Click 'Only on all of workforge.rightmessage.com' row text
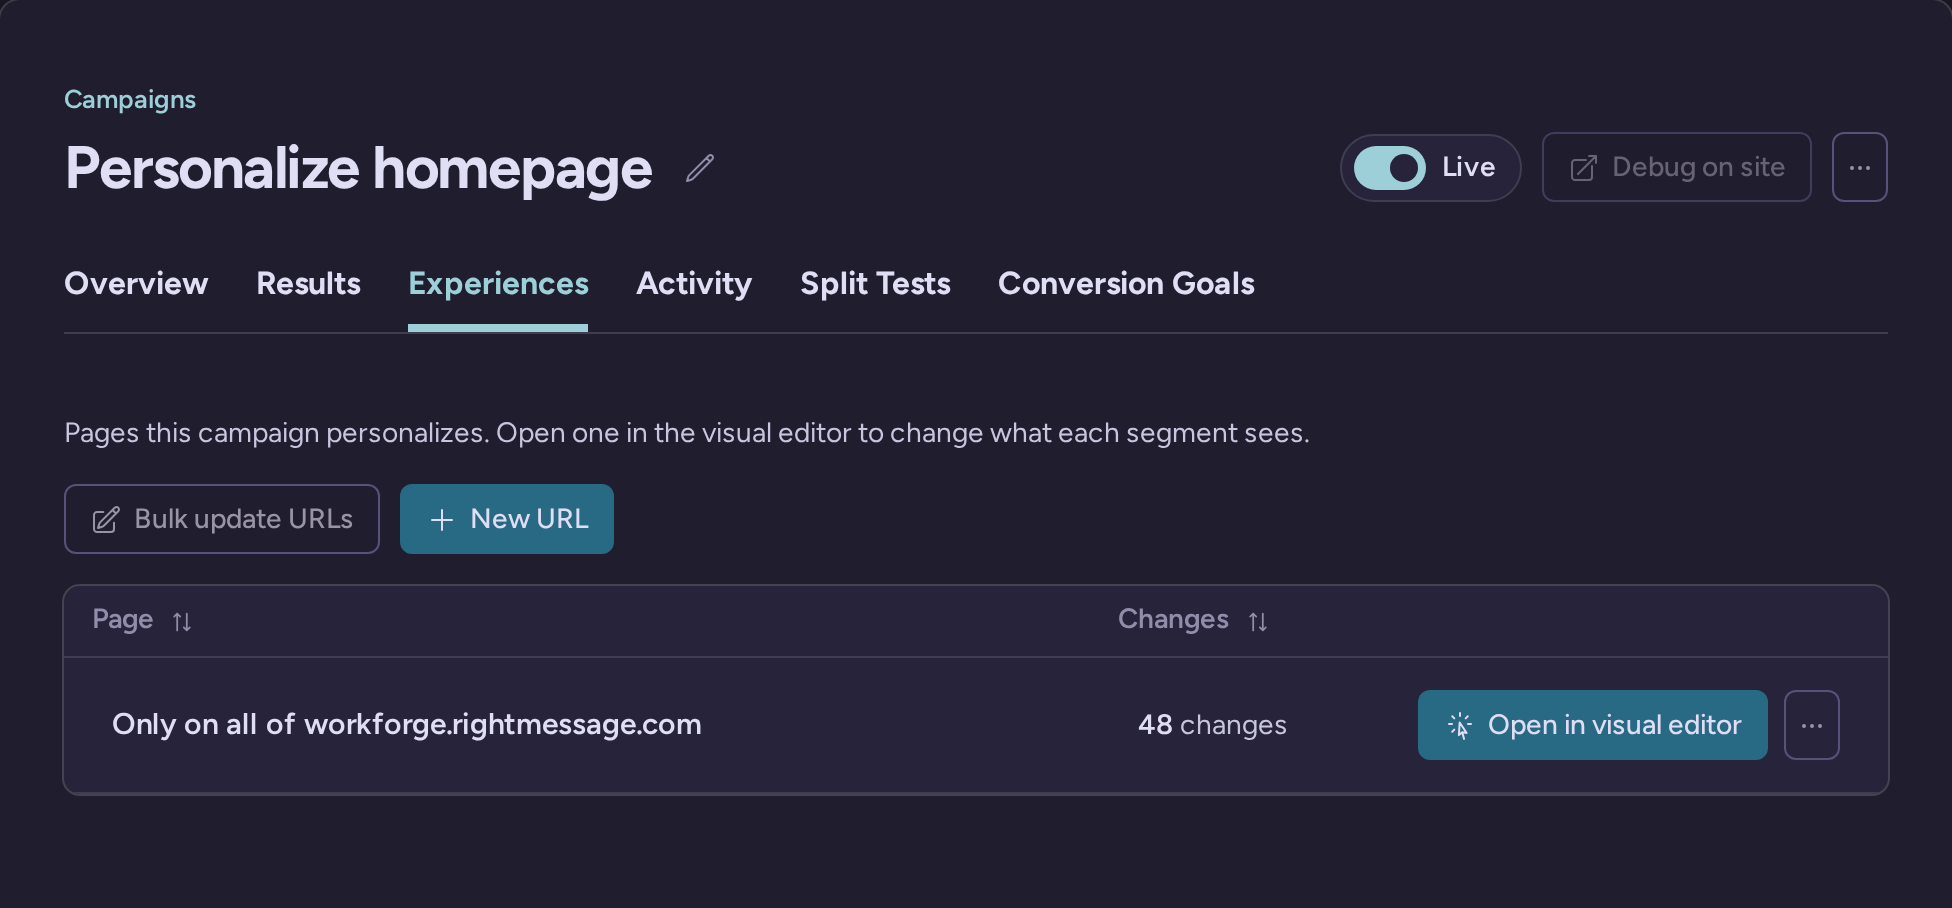1952x908 pixels. click(x=407, y=724)
